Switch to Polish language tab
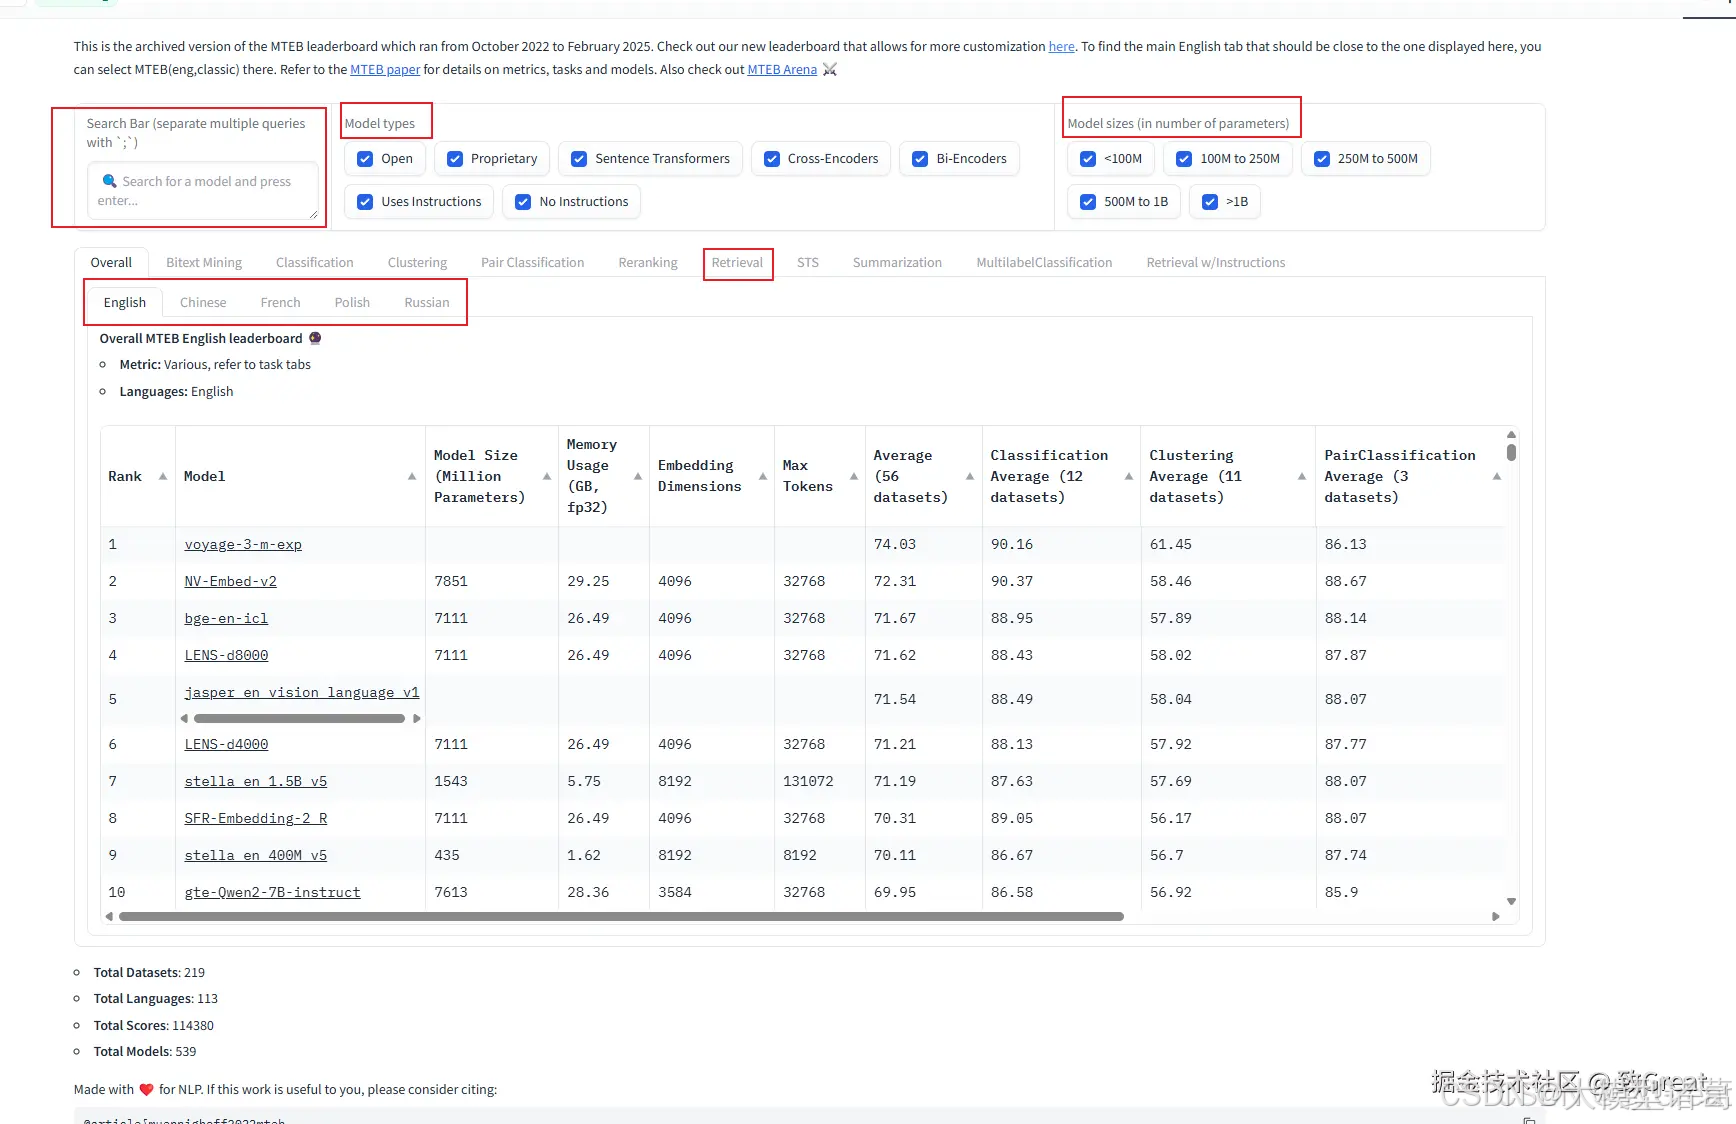Image resolution: width=1736 pixels, height=1124 pixels. click(352, 303)
